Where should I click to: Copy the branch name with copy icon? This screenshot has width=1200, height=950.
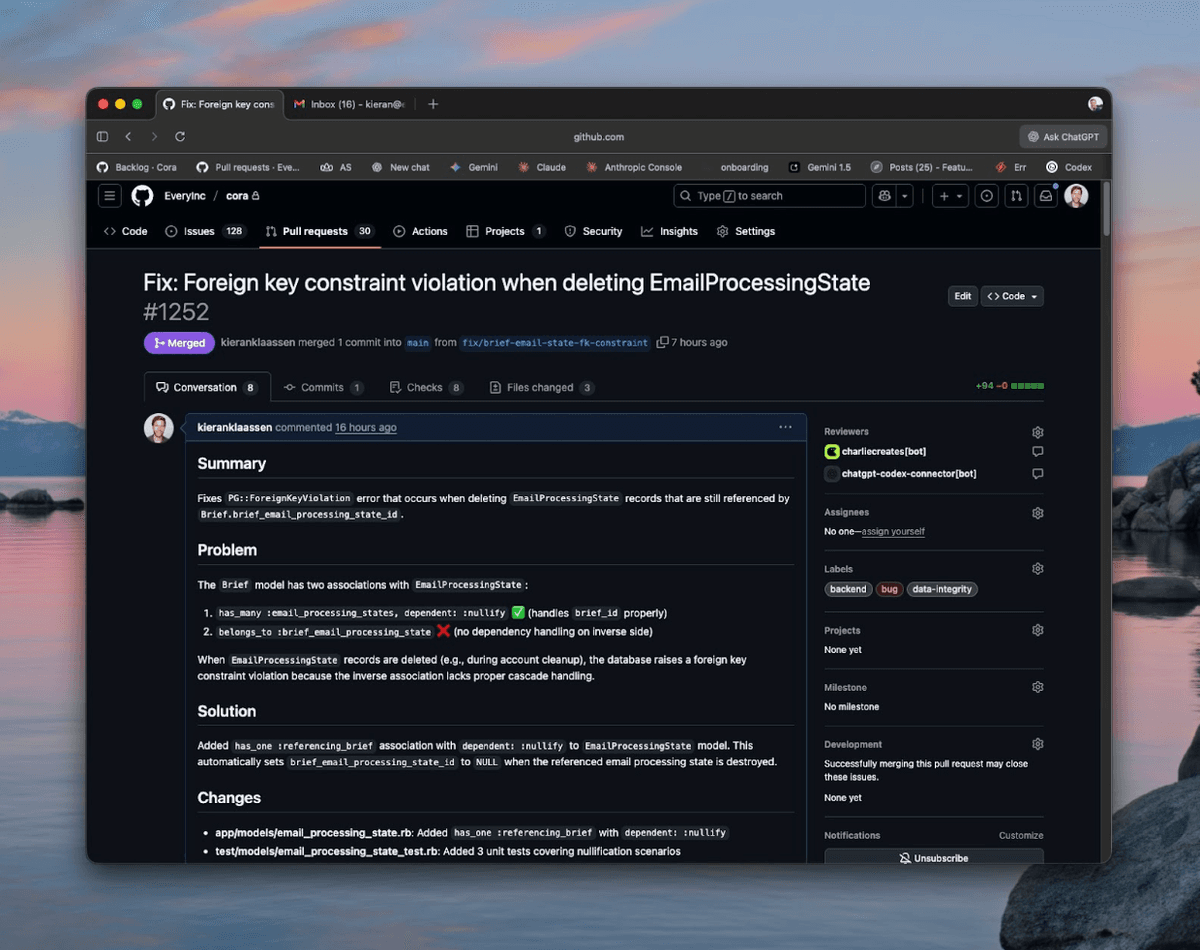pos(662,343)
